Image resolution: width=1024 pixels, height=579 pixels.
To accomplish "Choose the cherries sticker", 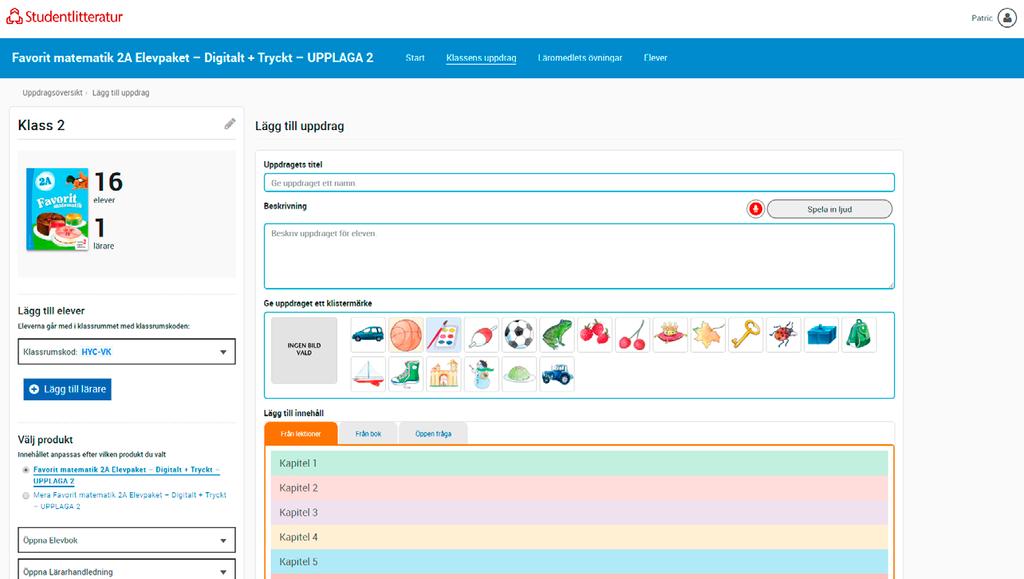I will pos(632,335).
